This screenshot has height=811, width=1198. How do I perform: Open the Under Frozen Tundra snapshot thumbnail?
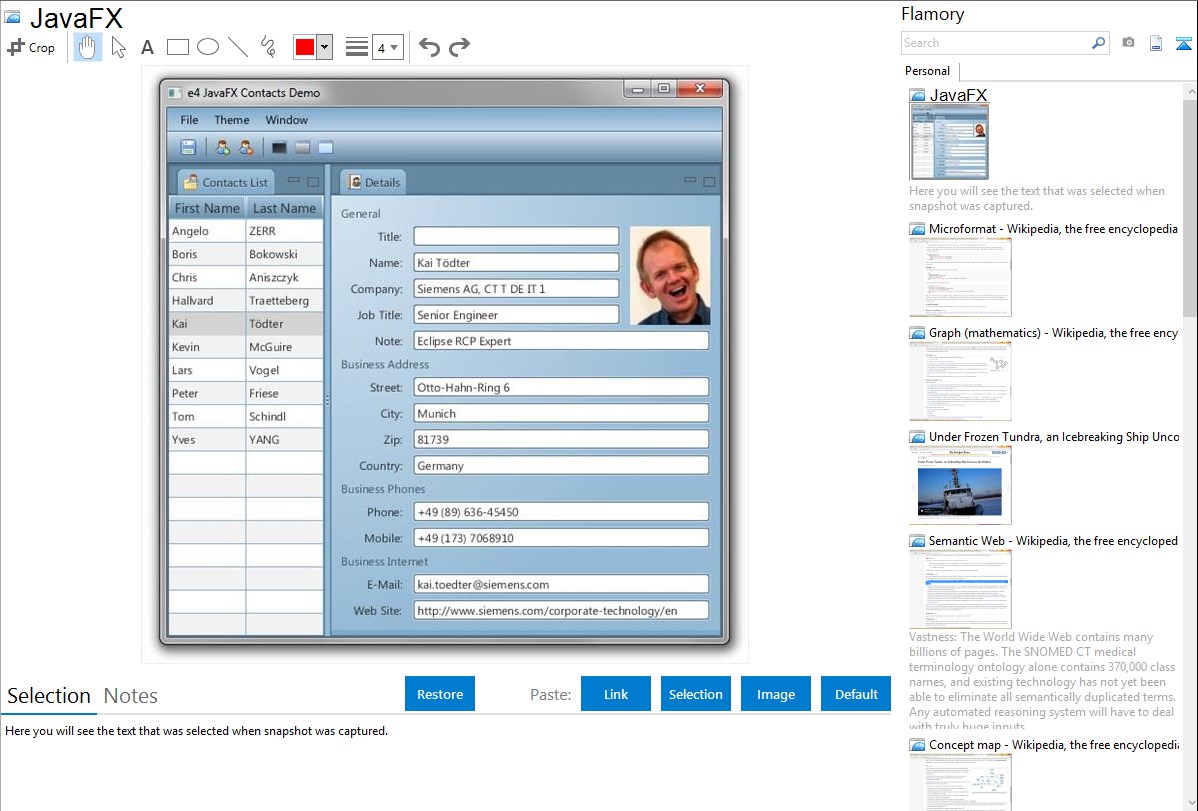pyautogui.click(x=960, y=485)
